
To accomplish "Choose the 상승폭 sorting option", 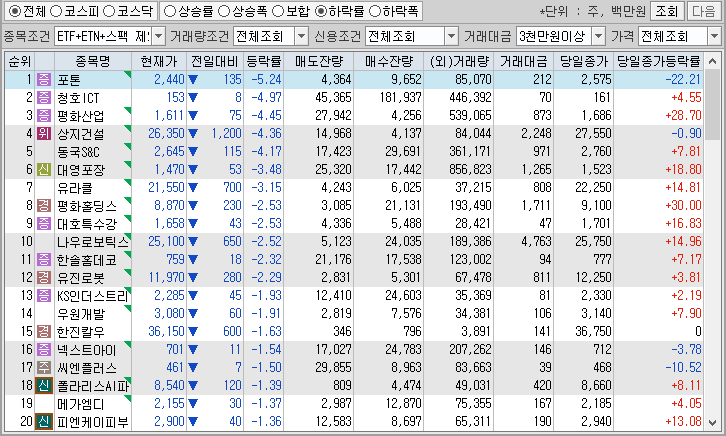I will click(x=224, y=11).
